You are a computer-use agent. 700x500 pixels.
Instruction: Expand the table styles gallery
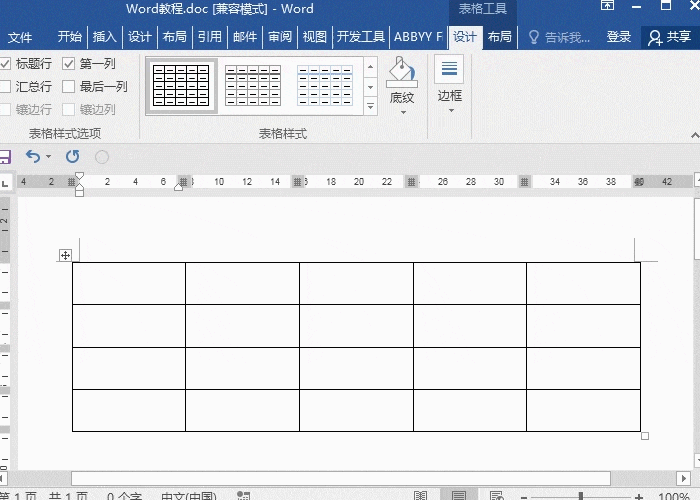[370, 106]
